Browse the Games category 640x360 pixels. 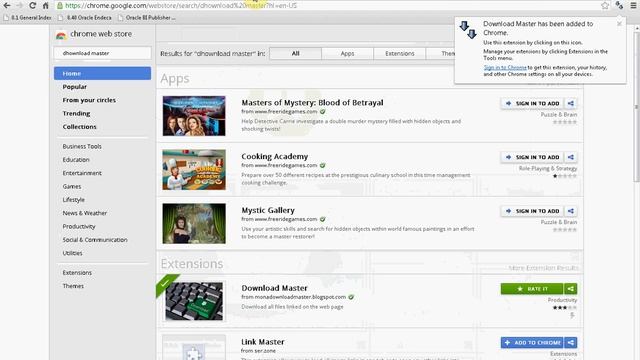[72, 186]
